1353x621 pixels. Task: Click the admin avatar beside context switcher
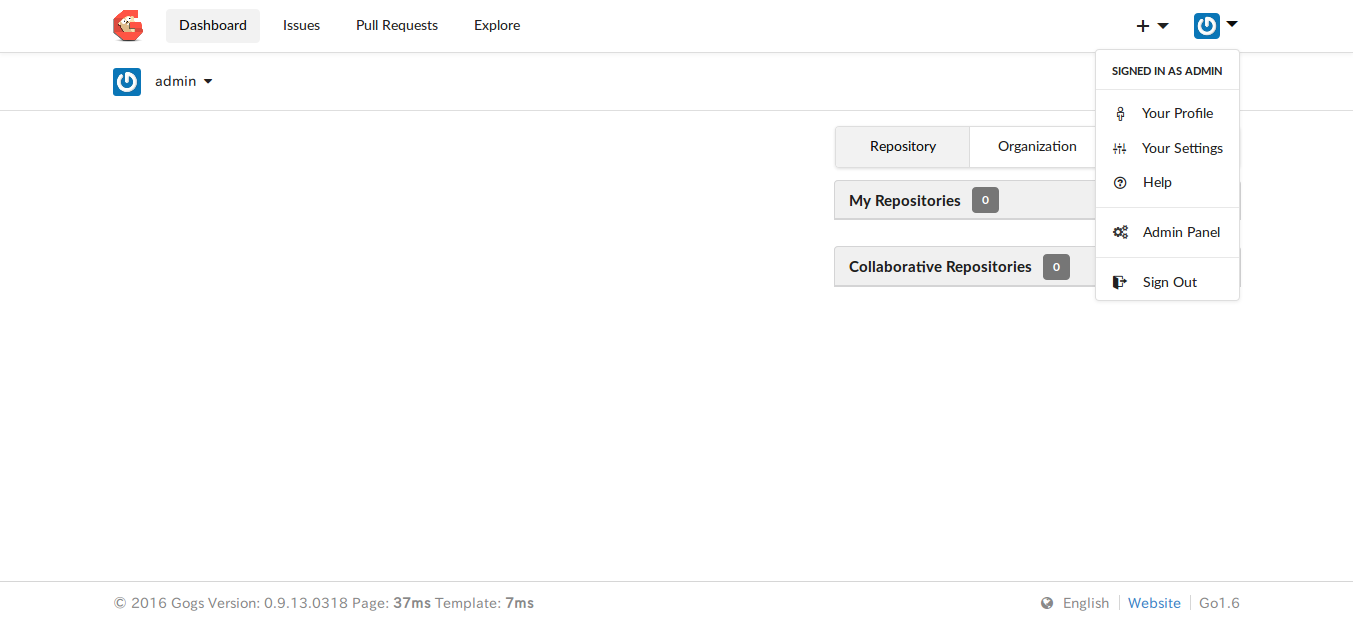point(127,82)
